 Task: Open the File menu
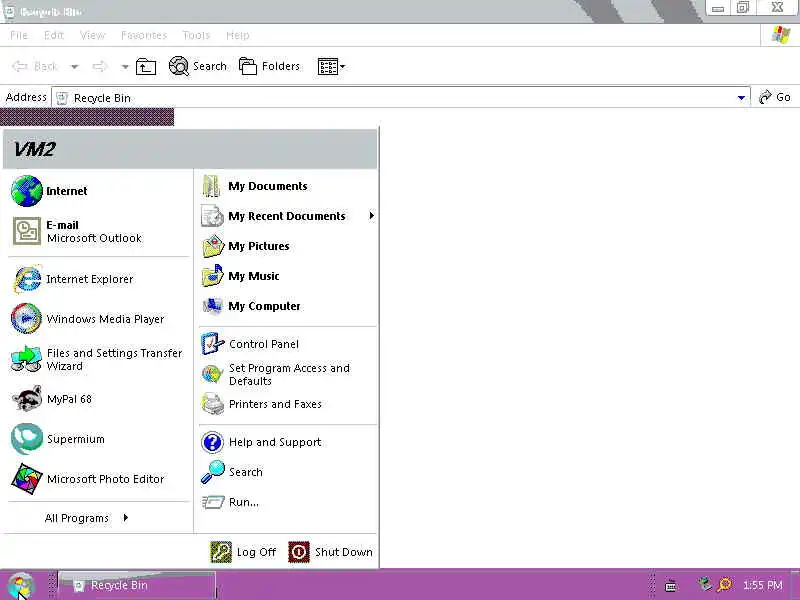(19, 35)
